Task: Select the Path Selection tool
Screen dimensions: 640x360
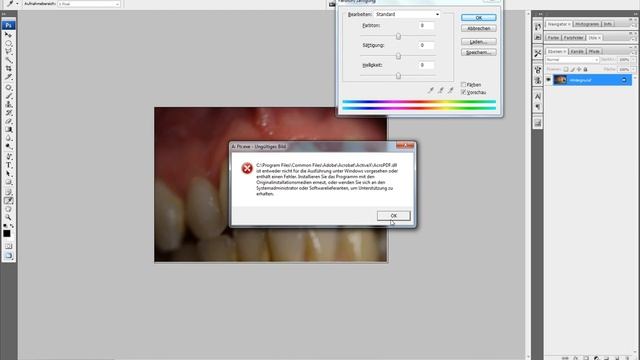Action: click(x=8, y=174)
